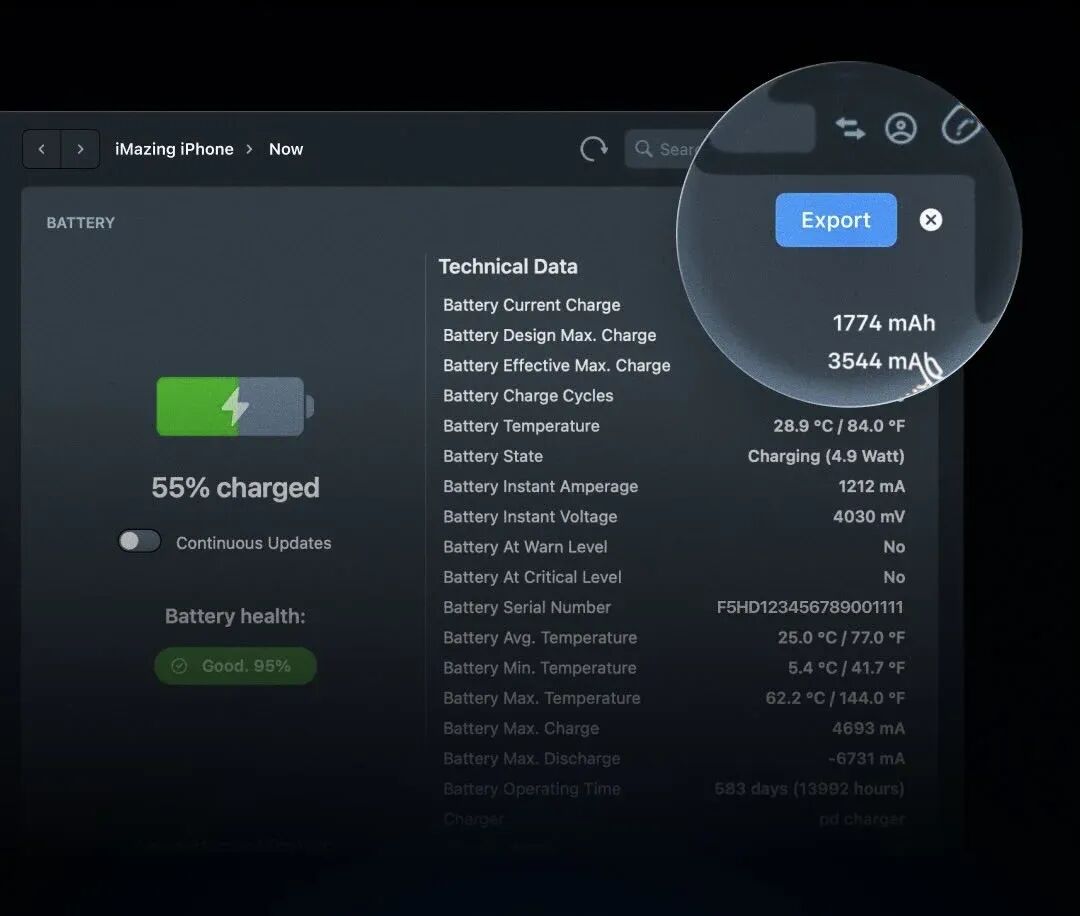Click the Charging (4.9 Watt) value
This screenshot has height=916, width=1080.
point(827,456)
